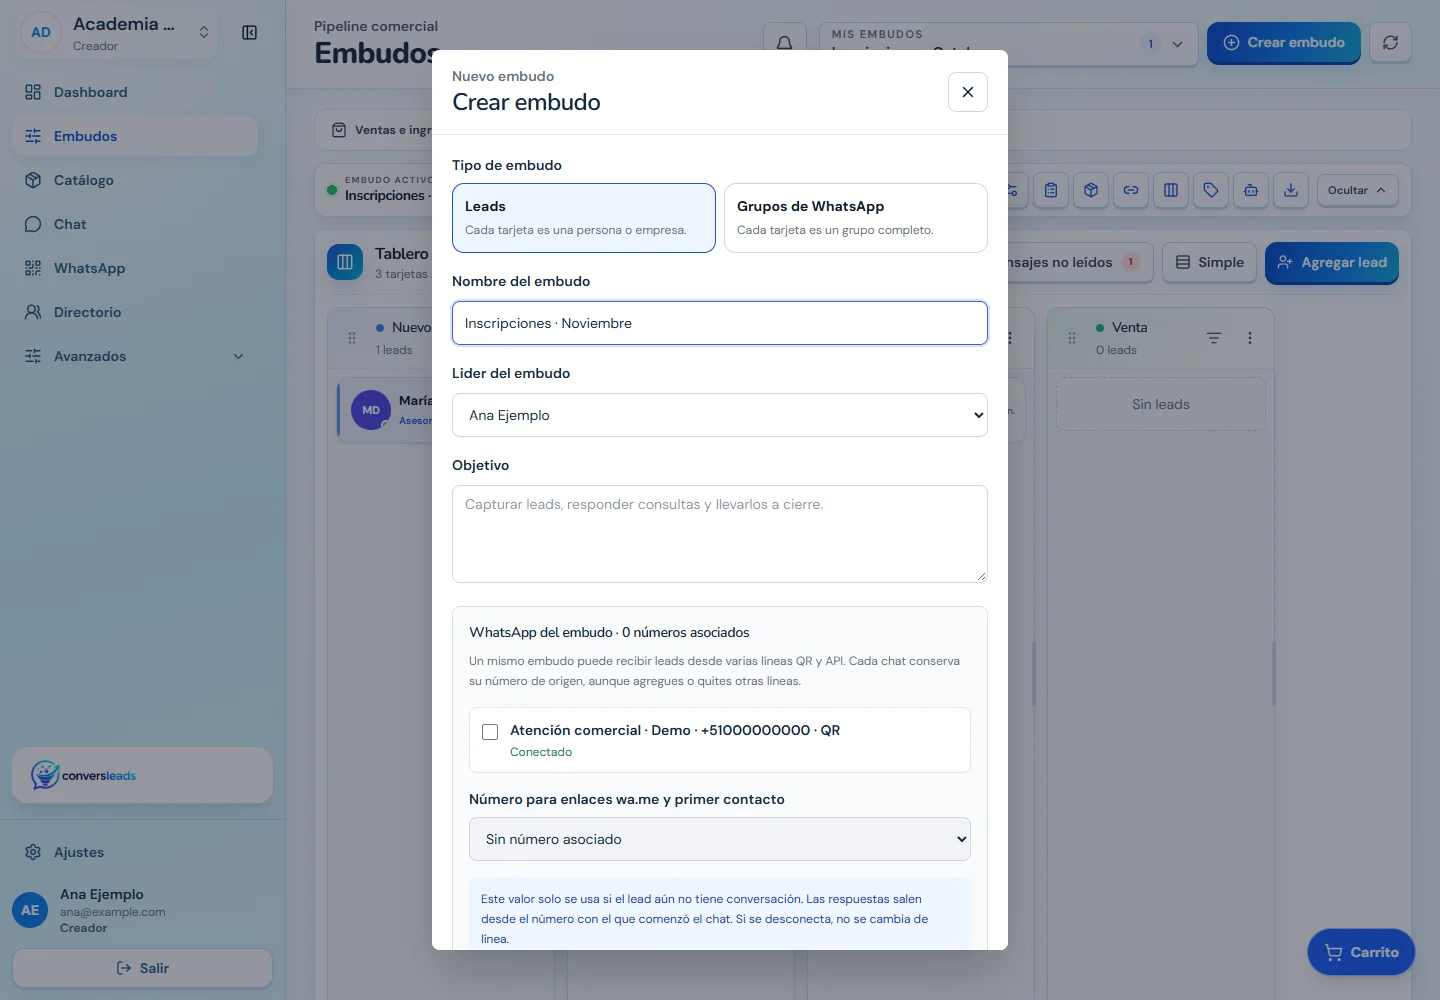The height and width of the screenshot is (1000, 1440).
Task: Click the Catálogo box icon
Action: click(33, 180)
